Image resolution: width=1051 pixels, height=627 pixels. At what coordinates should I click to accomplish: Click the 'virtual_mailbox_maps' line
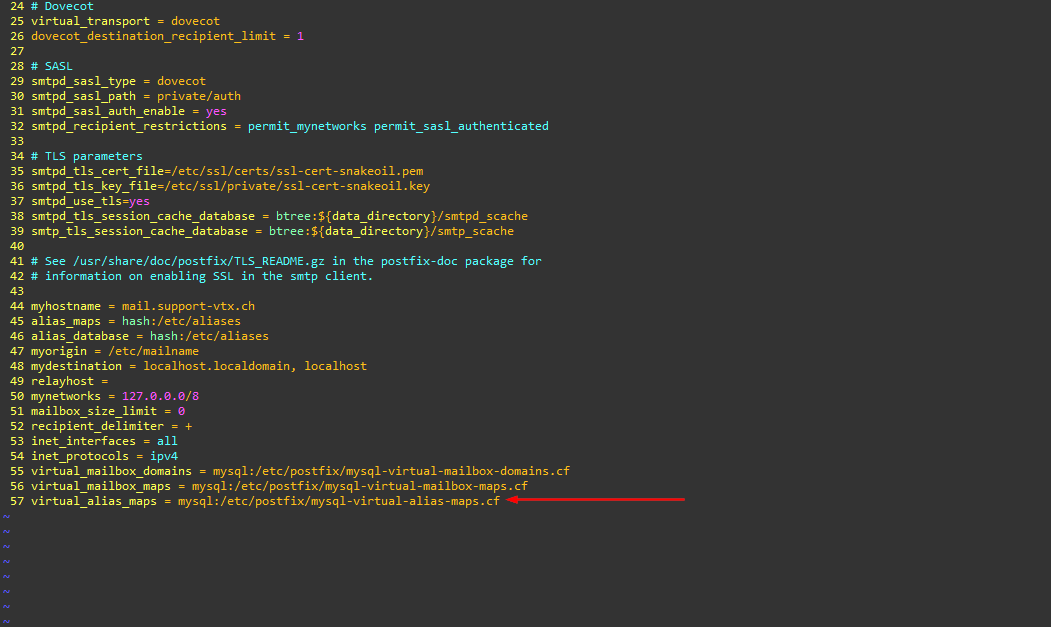280,486
